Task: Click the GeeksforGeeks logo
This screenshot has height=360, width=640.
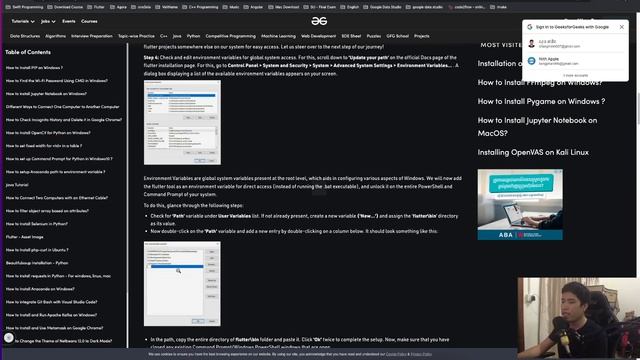Action: (319, 21)
